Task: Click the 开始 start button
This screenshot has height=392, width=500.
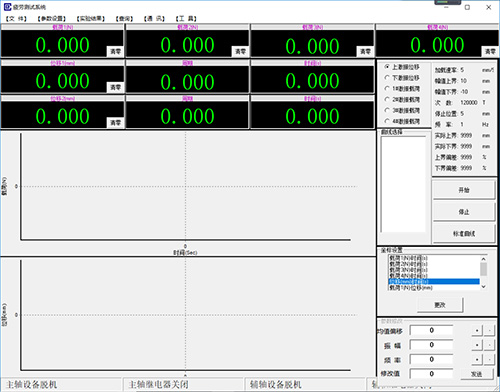Action: [464, 190]
